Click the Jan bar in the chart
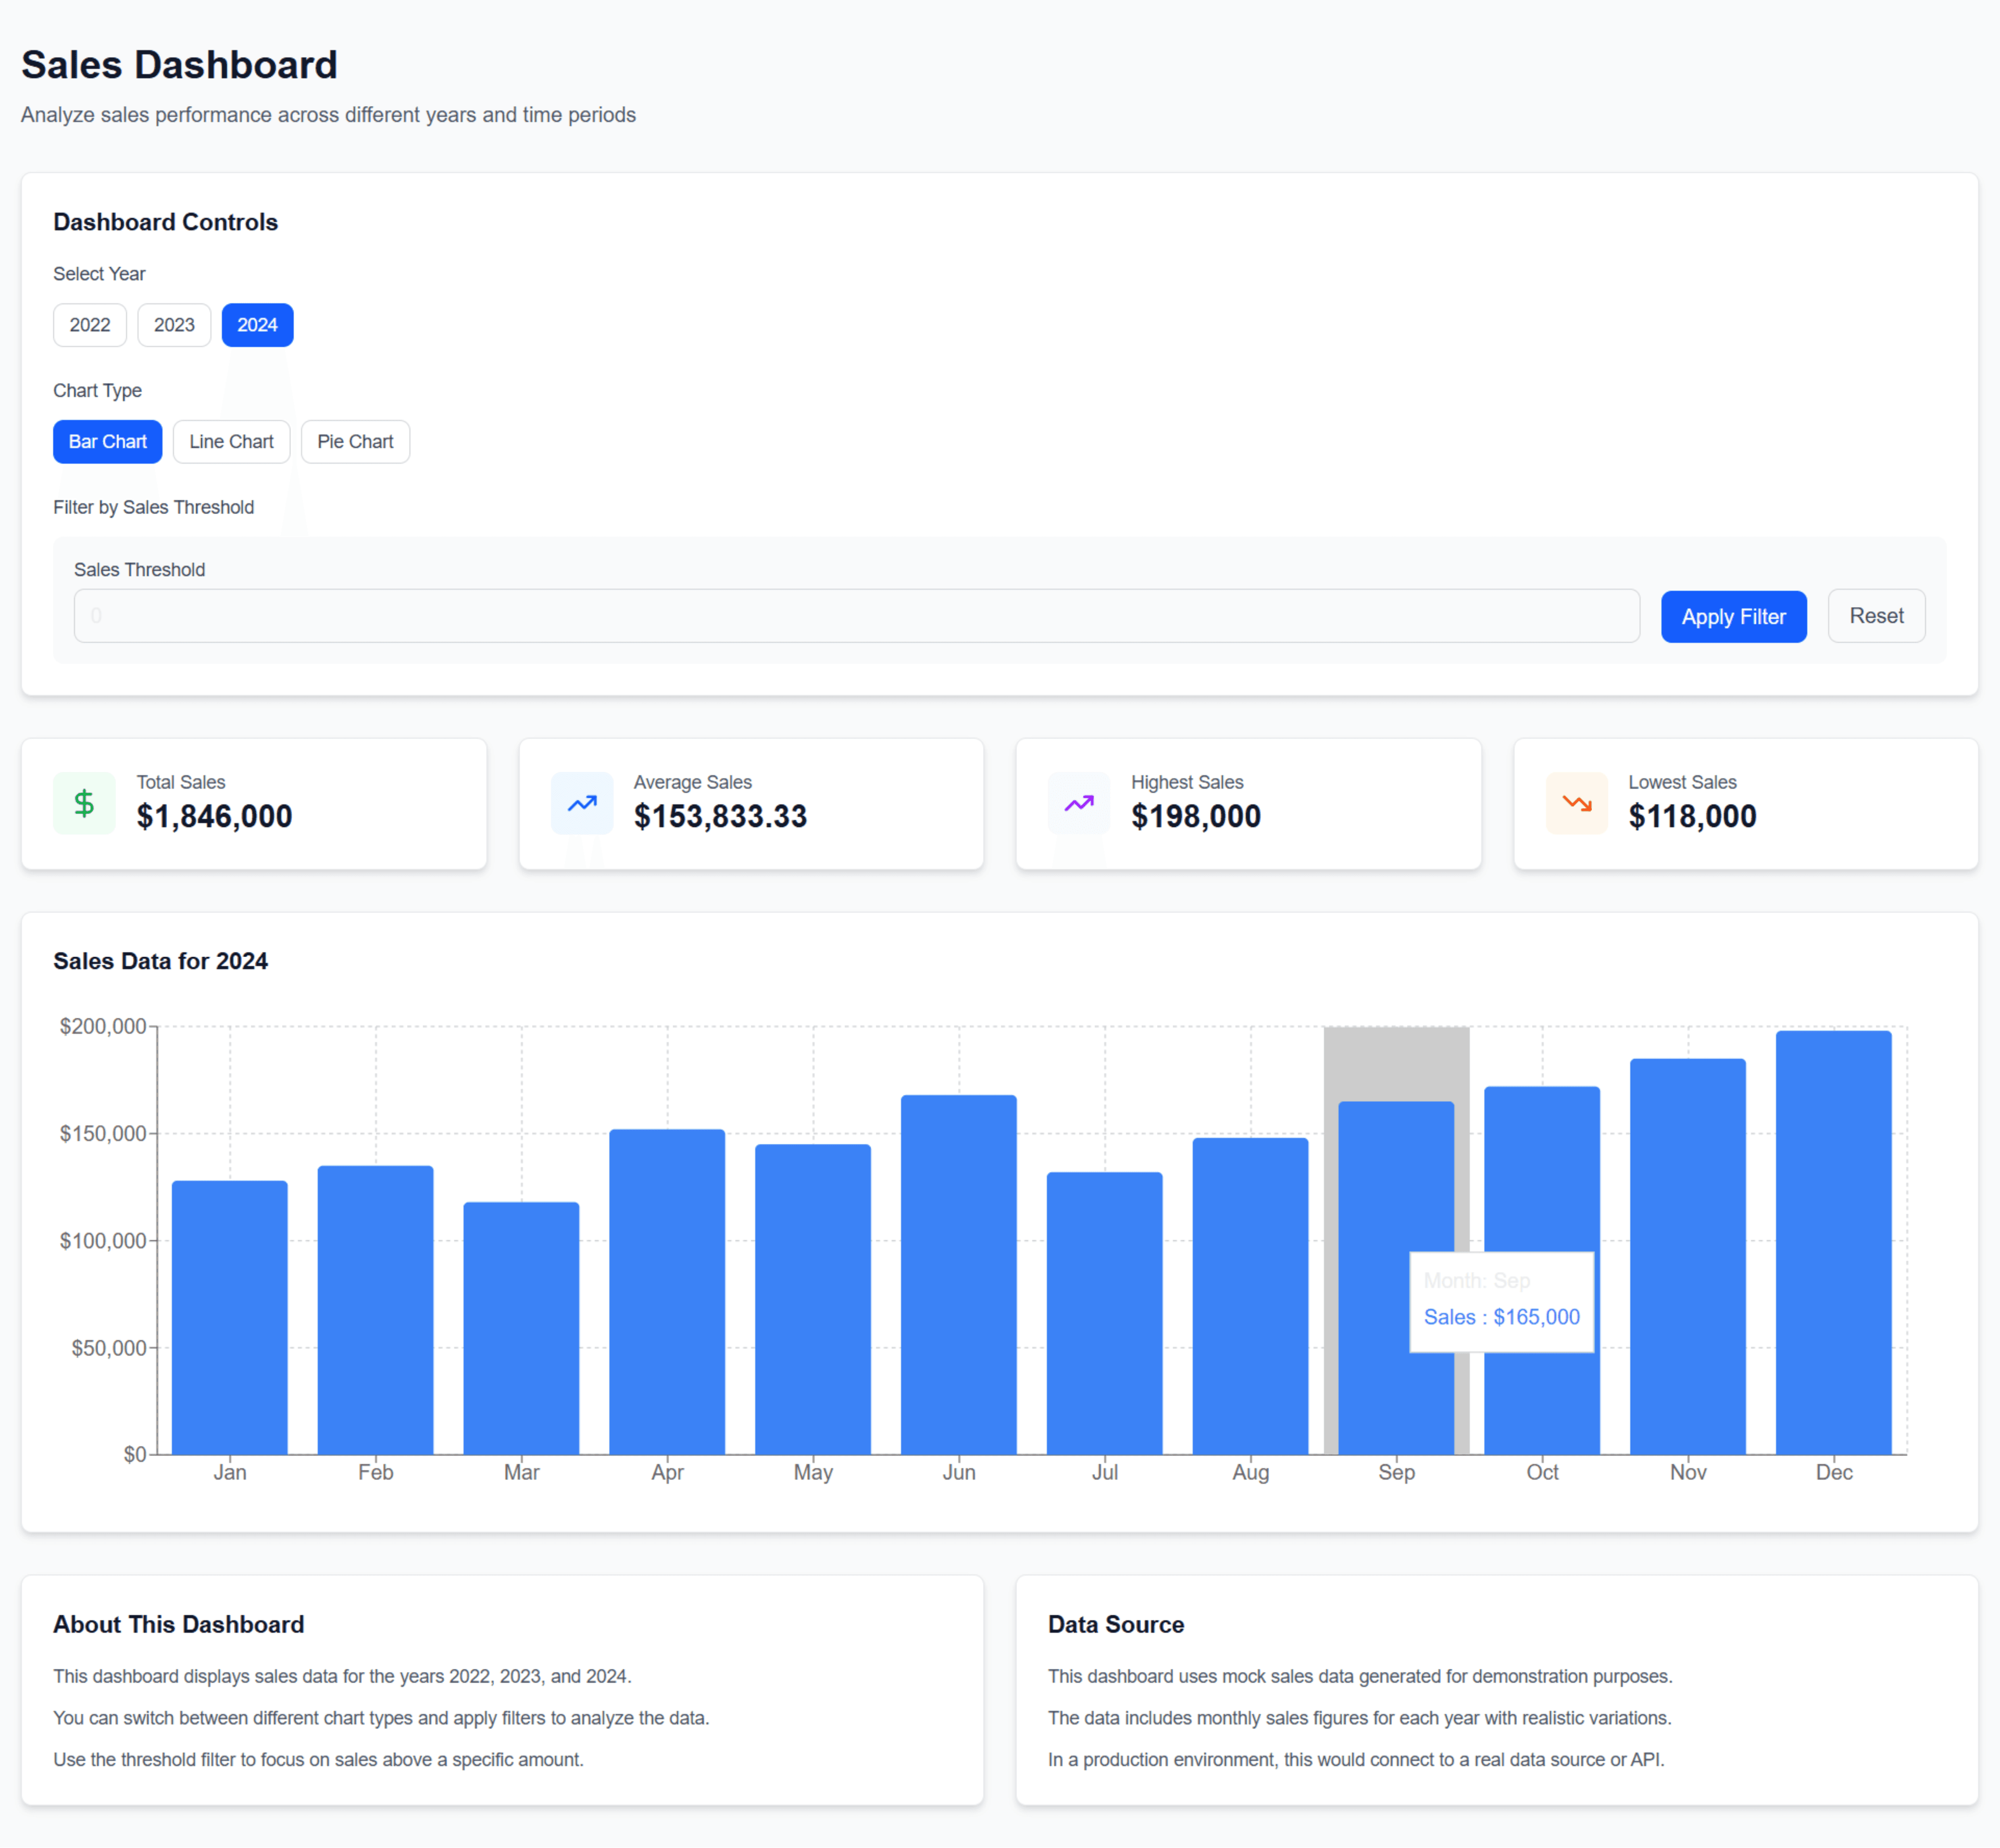 coord(230,1317)
